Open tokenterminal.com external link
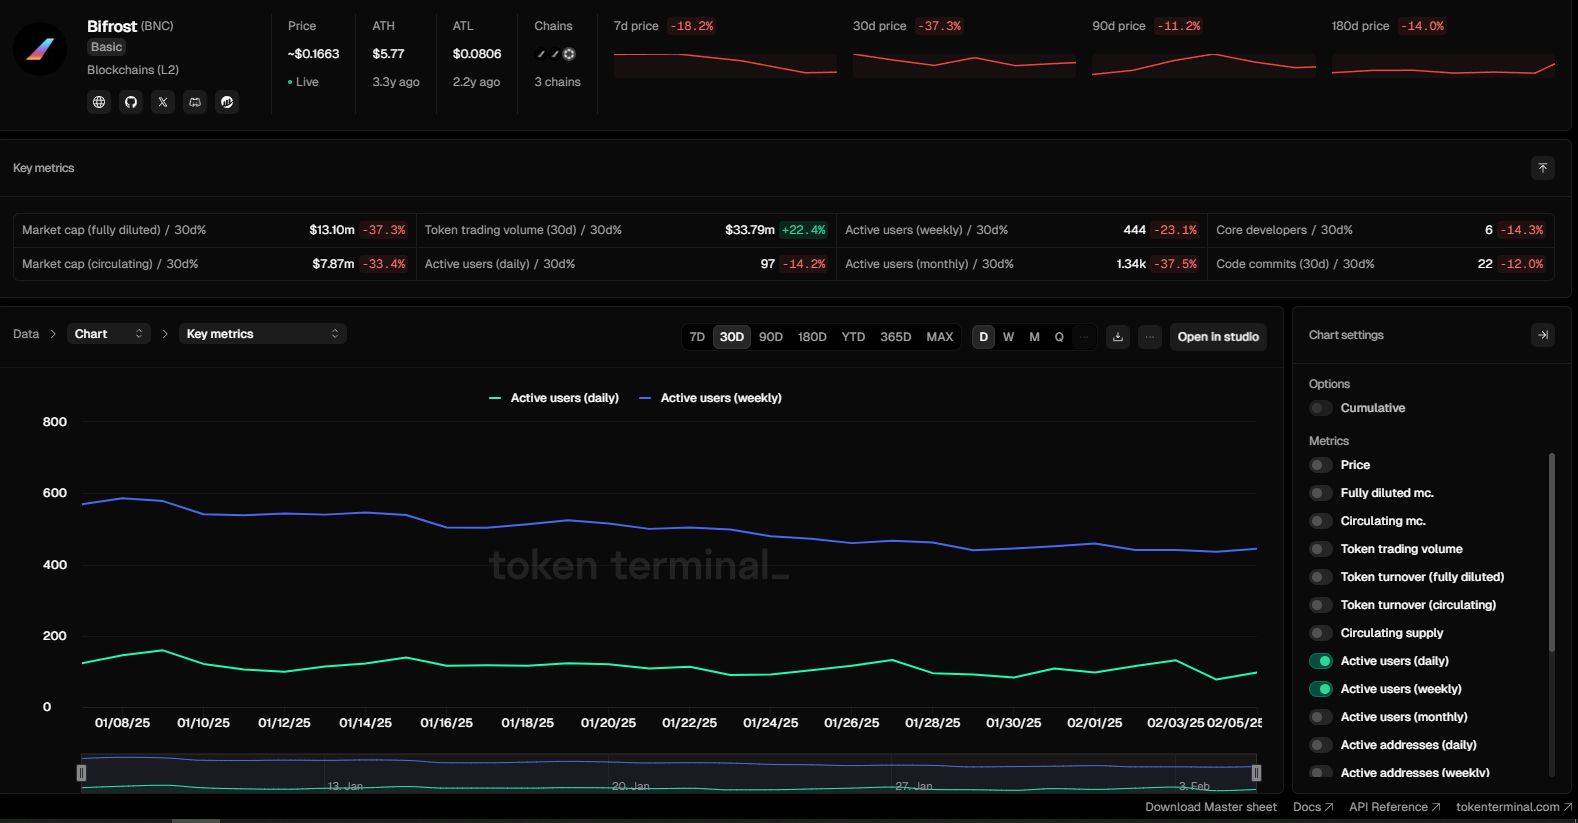Viewport: 1578px width, 823px height. pyautogui.click(x=1514, y=807)
